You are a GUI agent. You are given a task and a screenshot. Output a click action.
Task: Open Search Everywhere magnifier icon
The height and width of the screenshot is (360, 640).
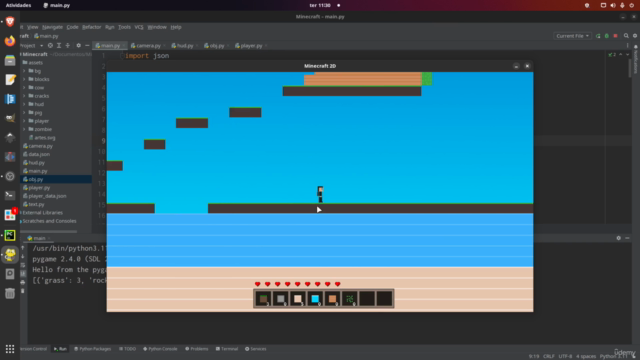point(626,36)
